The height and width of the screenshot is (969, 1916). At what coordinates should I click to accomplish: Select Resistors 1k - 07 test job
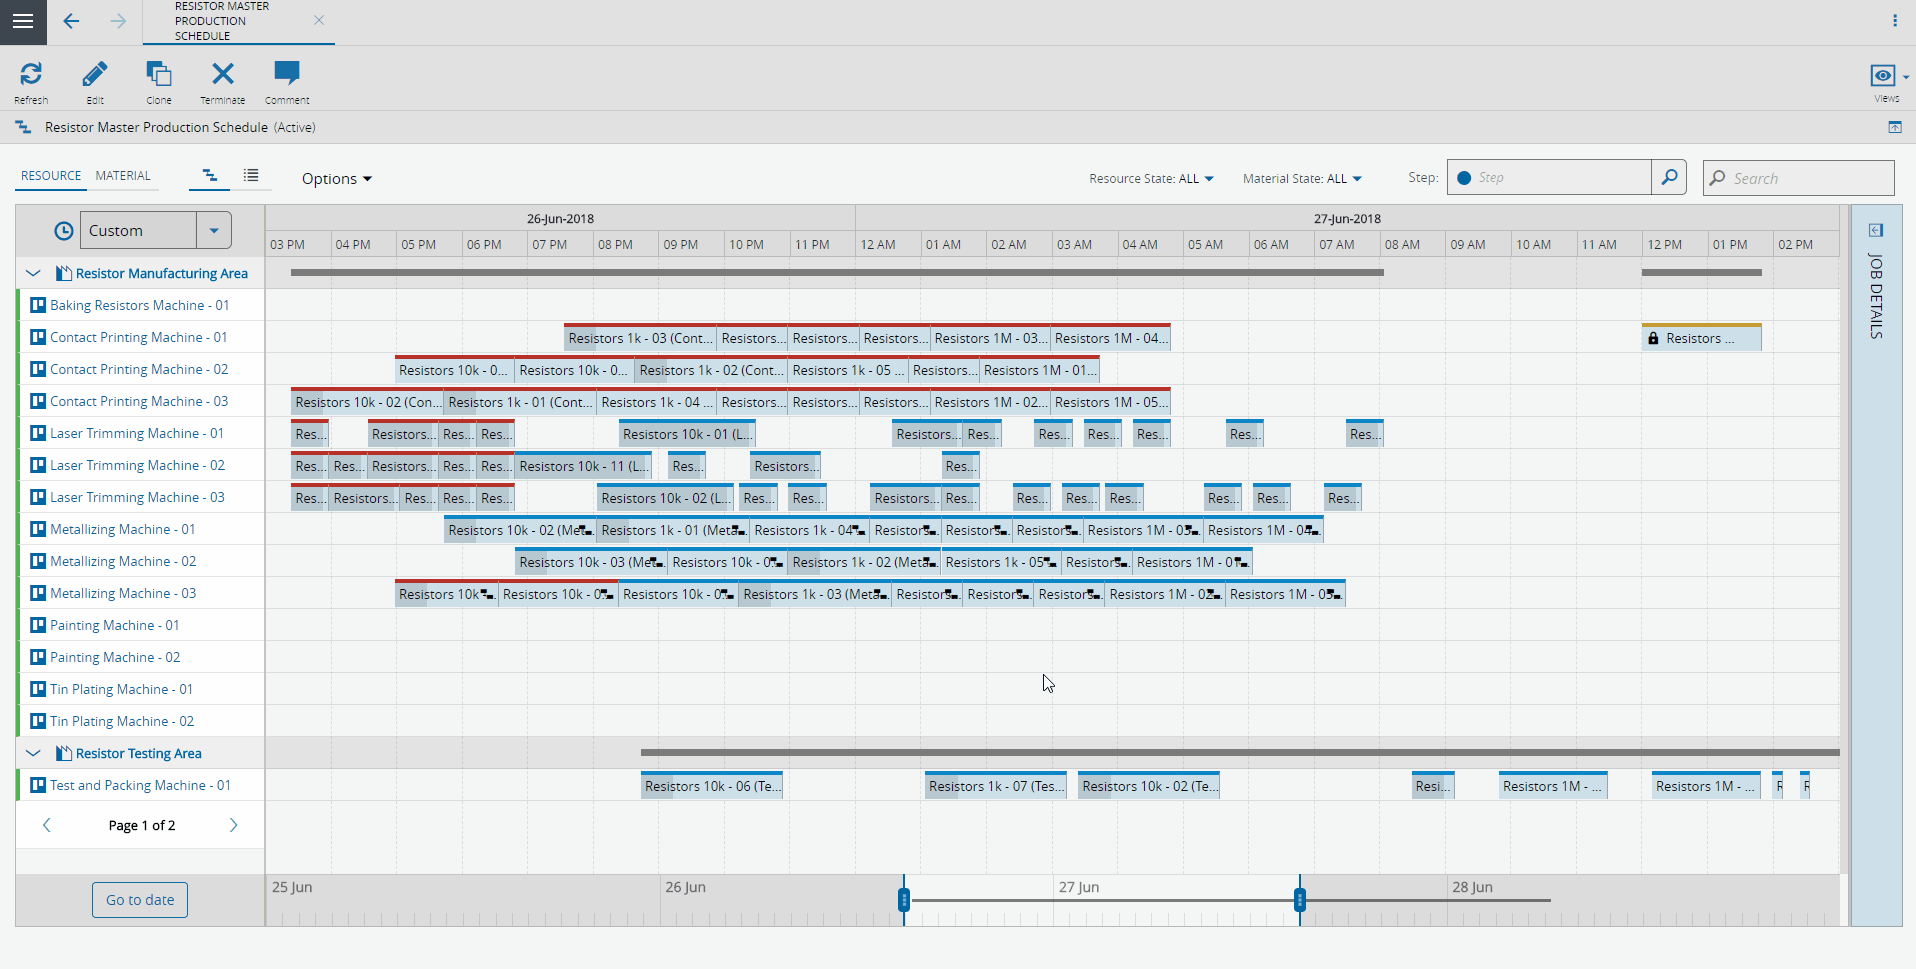pos(995,786)
